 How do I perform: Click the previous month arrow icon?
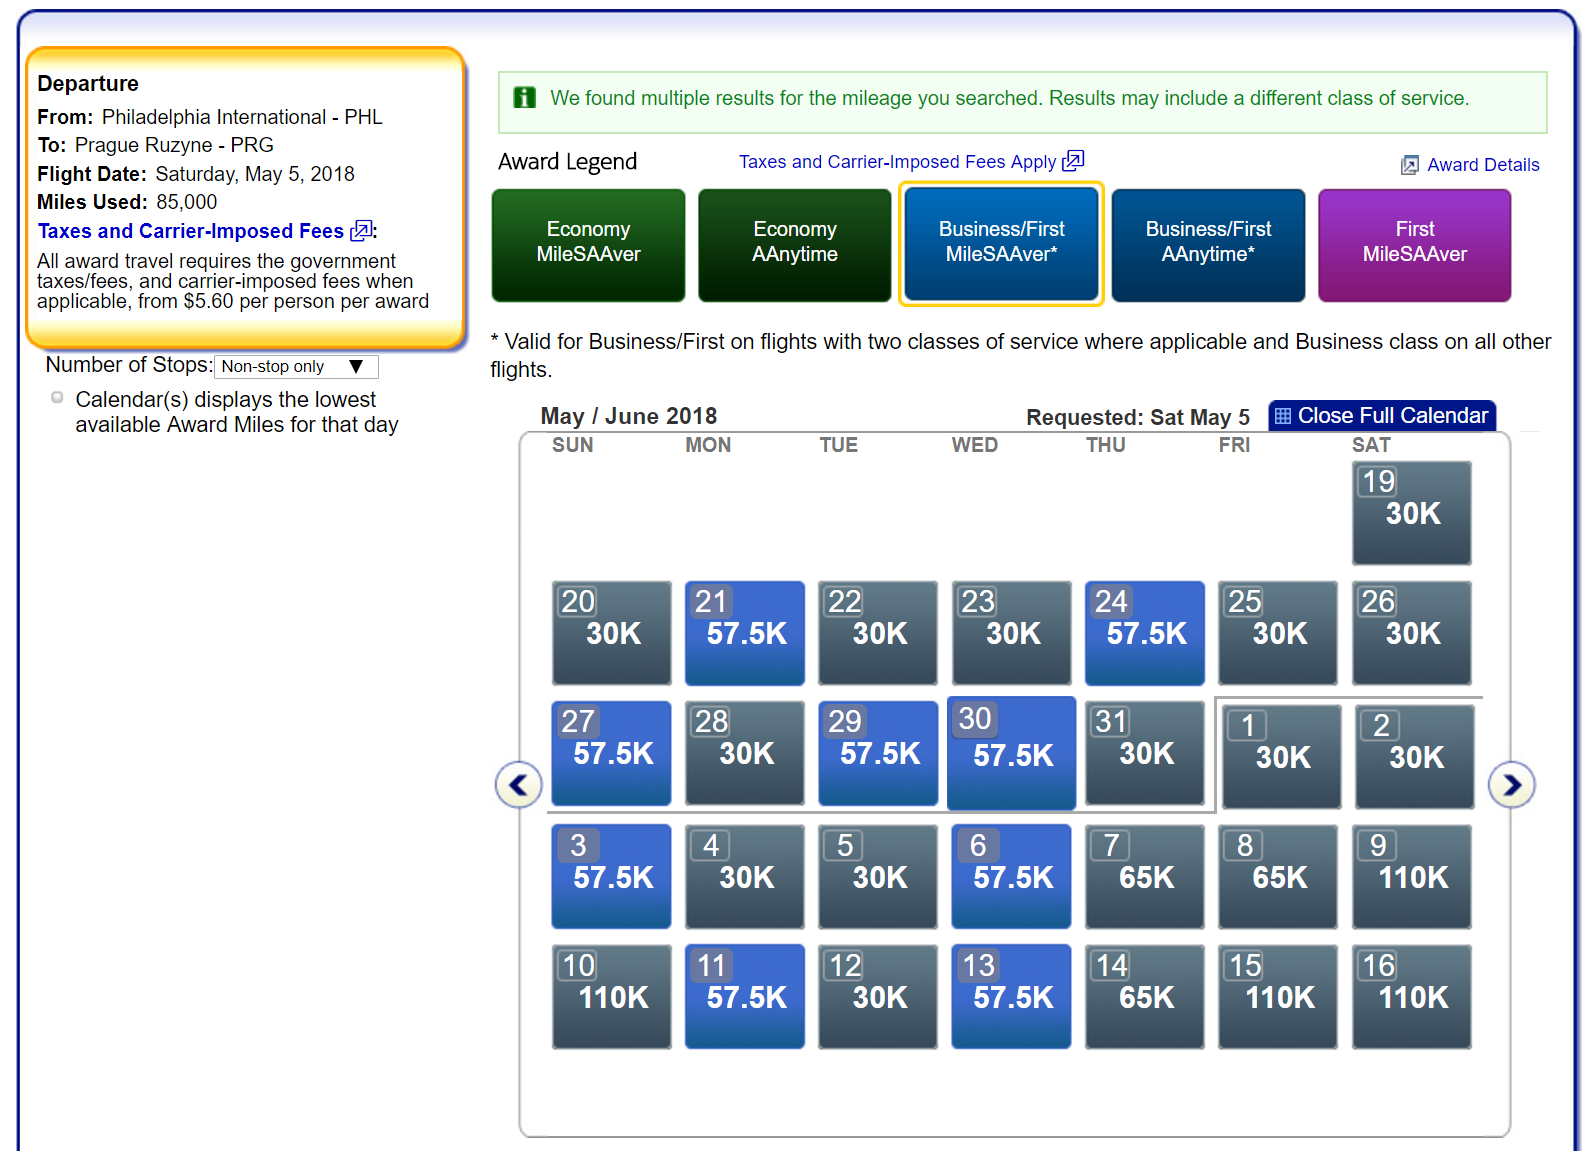coord(518,785)
